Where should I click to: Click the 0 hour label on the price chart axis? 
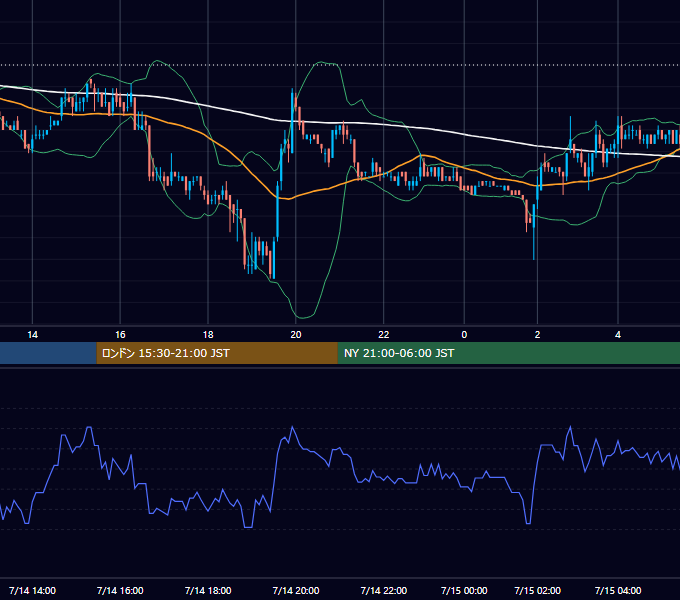[x=464, y=335]
